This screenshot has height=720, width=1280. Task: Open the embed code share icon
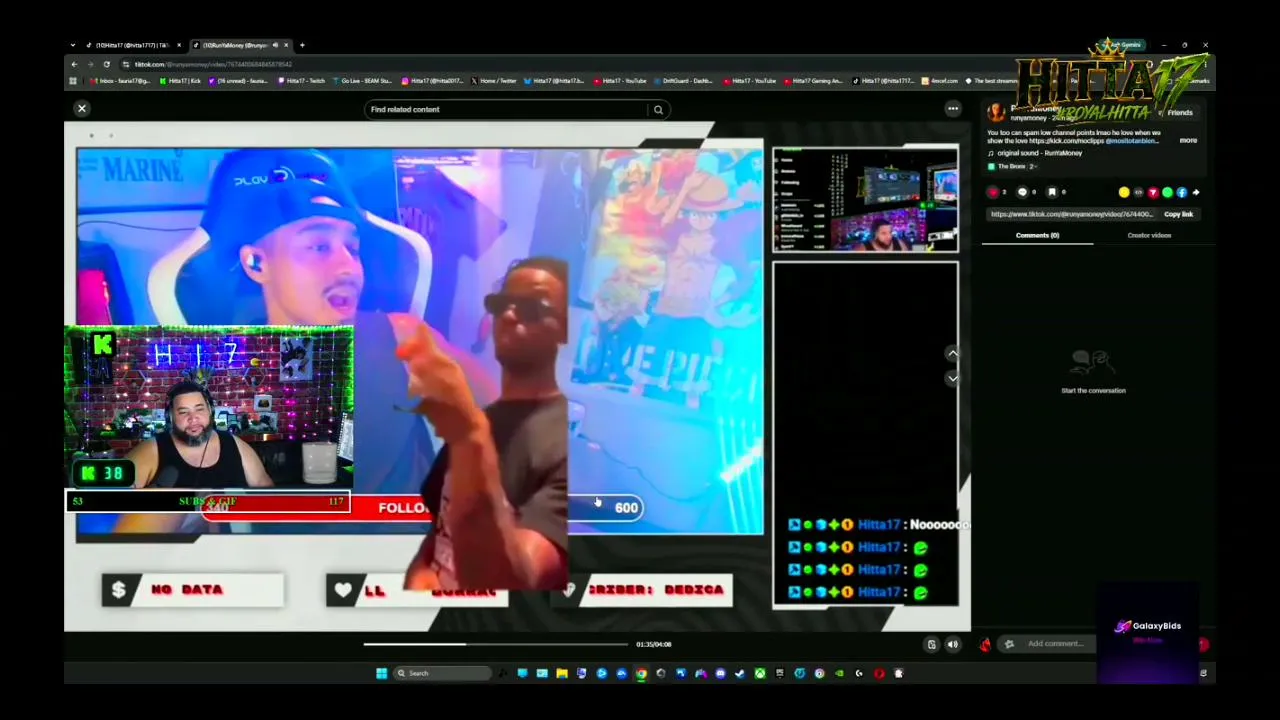(x=1138, y=192)
